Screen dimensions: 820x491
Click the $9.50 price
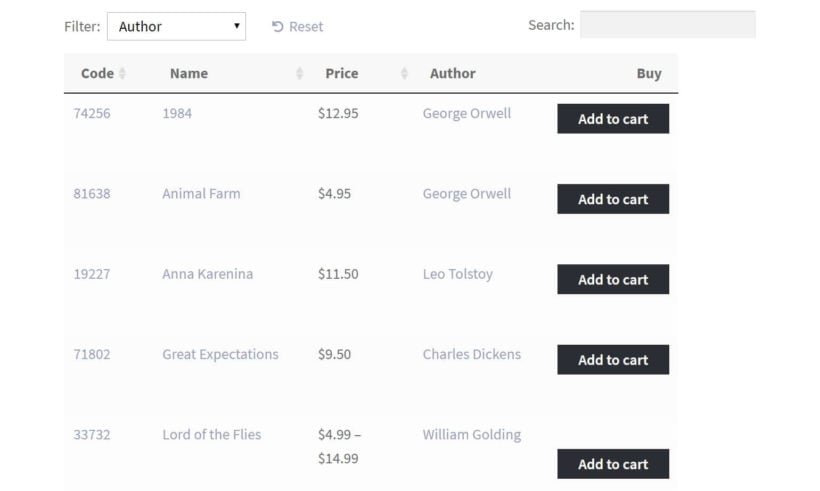tap(334, 355)
